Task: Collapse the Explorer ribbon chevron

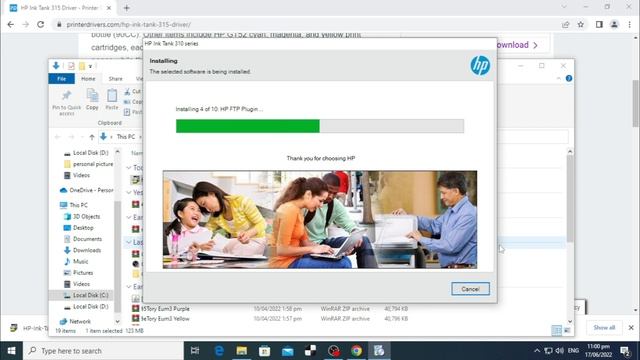Action: (558, 78)
